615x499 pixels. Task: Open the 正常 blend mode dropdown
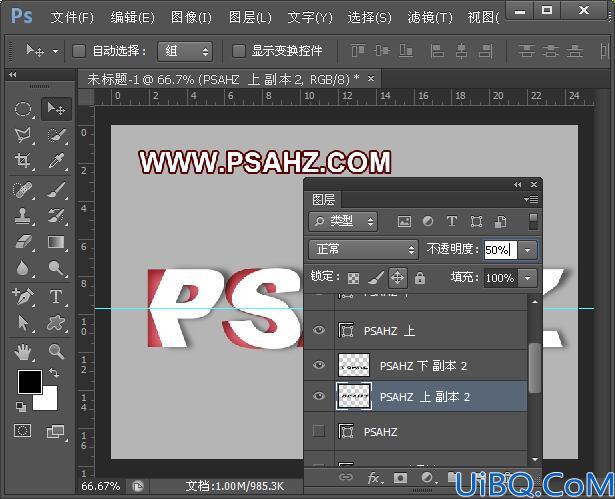click(x=363, y=250)
